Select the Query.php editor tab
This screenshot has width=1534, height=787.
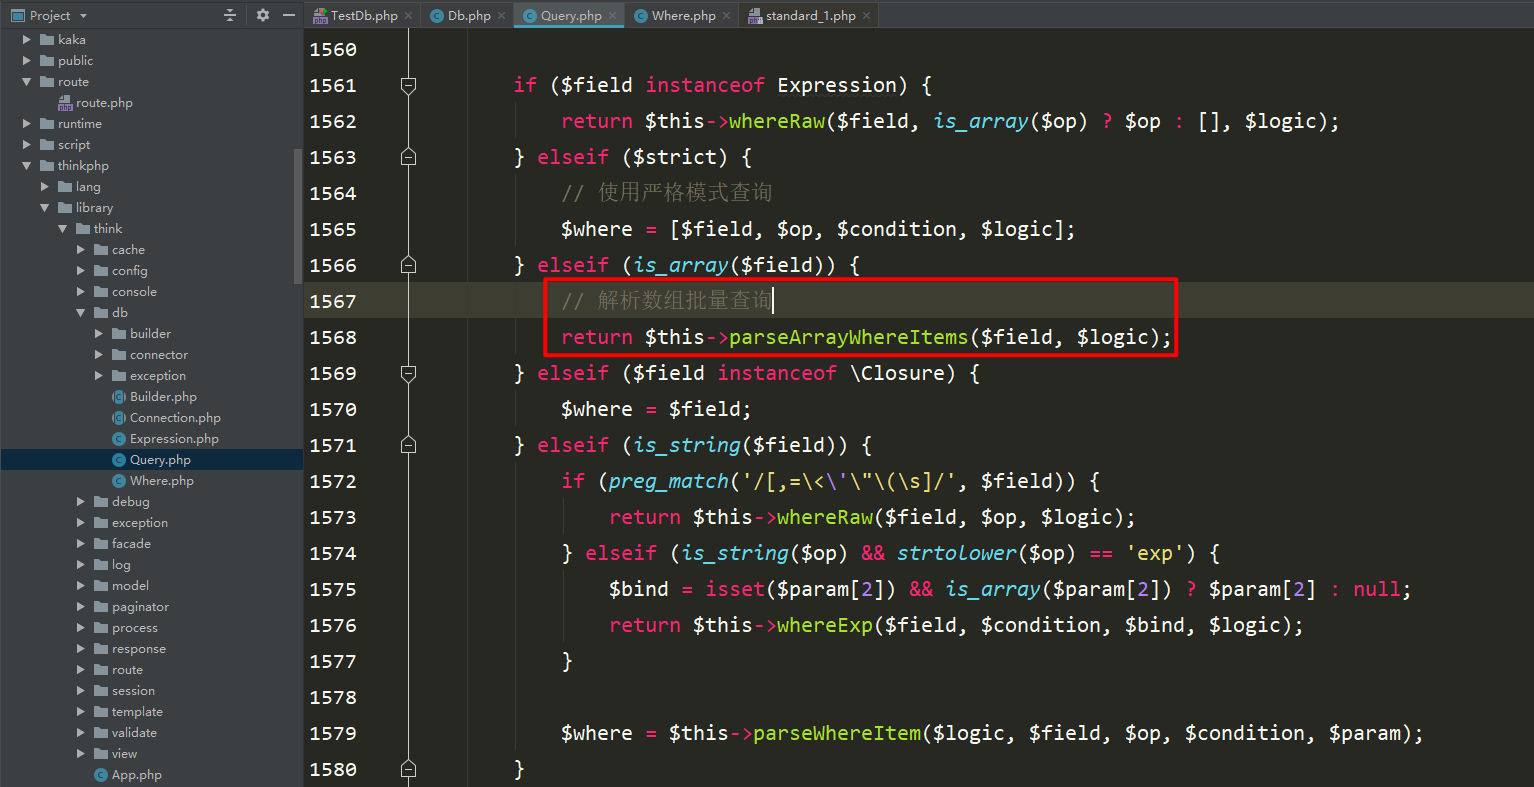pyautogui.click(x=571, y=15)
